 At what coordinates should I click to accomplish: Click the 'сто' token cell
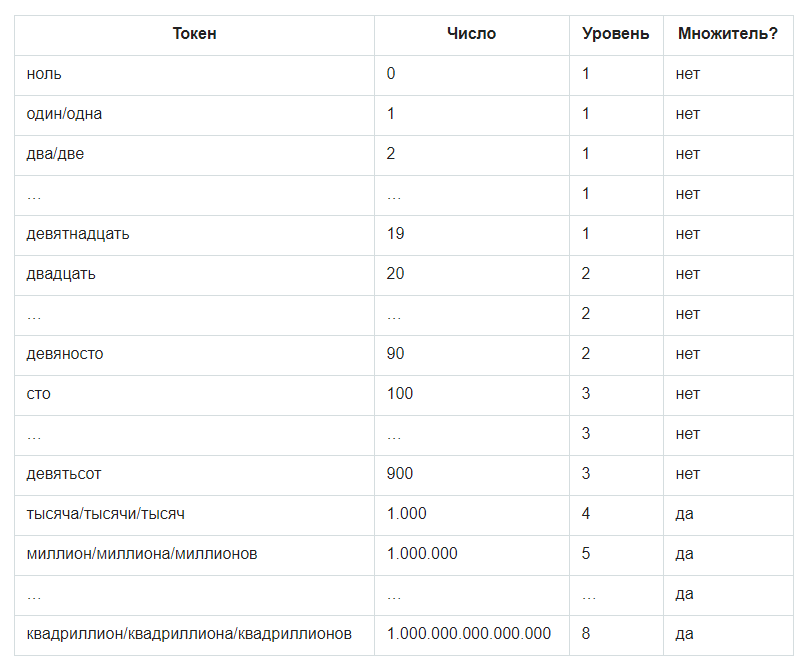[39, 394]
